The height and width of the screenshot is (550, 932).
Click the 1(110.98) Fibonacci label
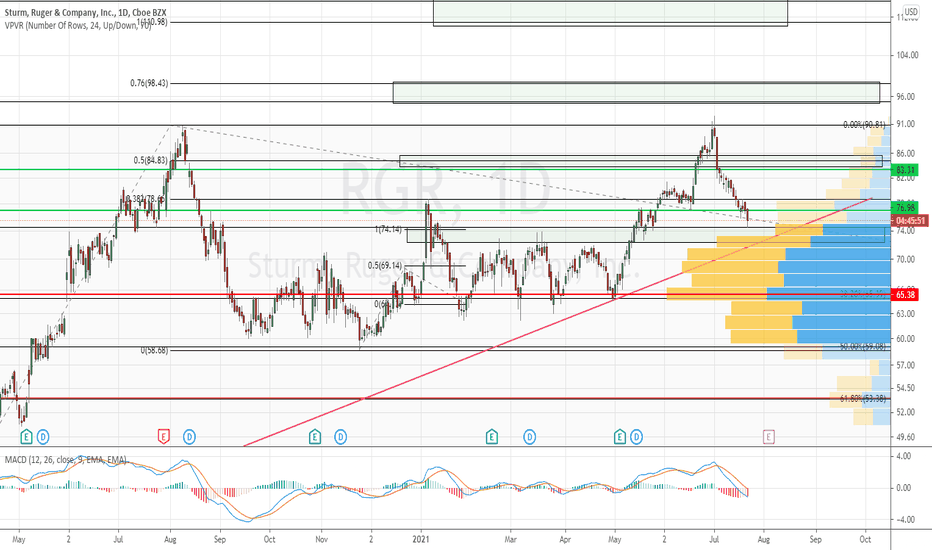tap(152, 22)
